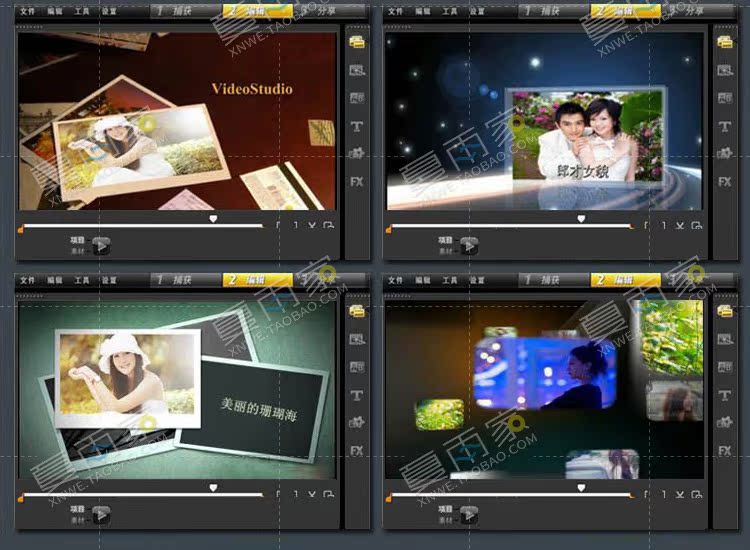Open Media library beside 郎才女貌 preview
The image size is (750, 550).
[725, 43]
